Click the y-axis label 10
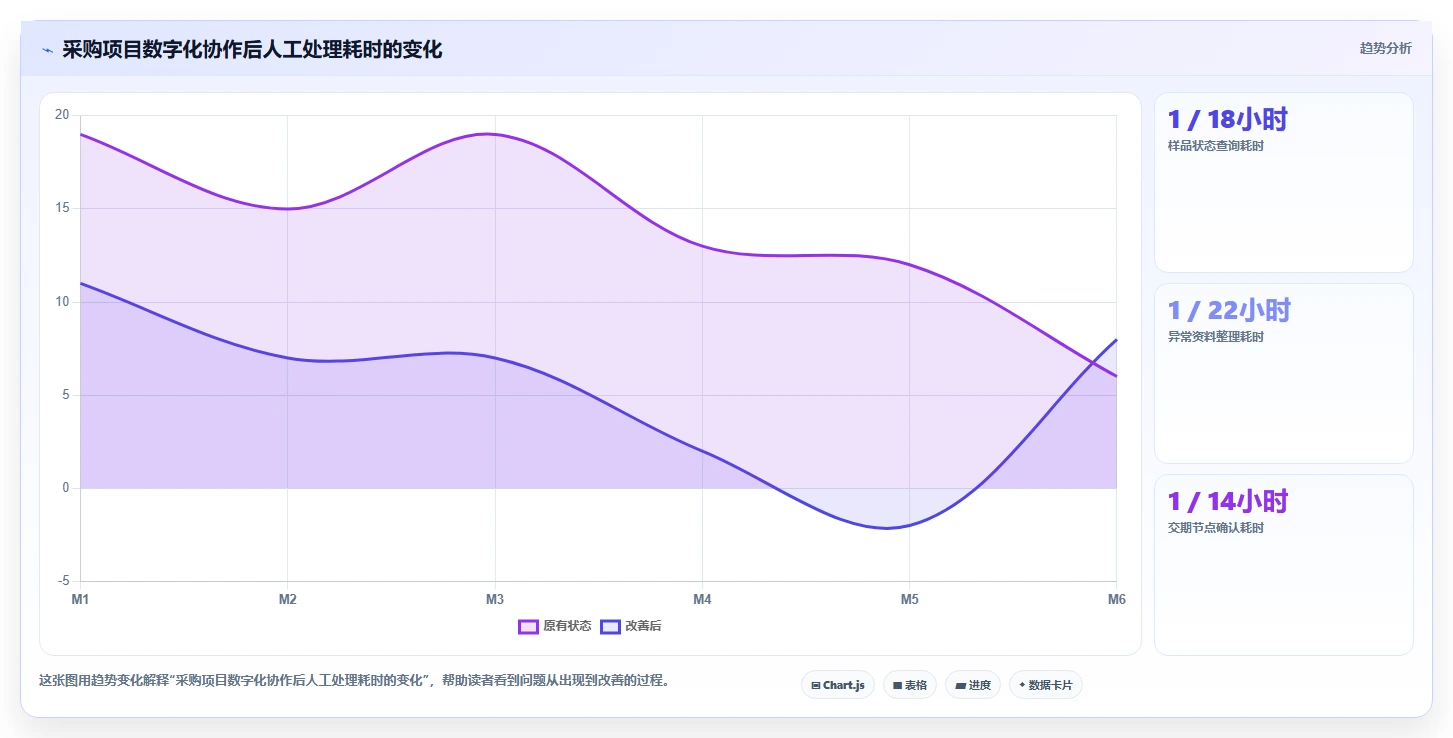 coord(62,302)
